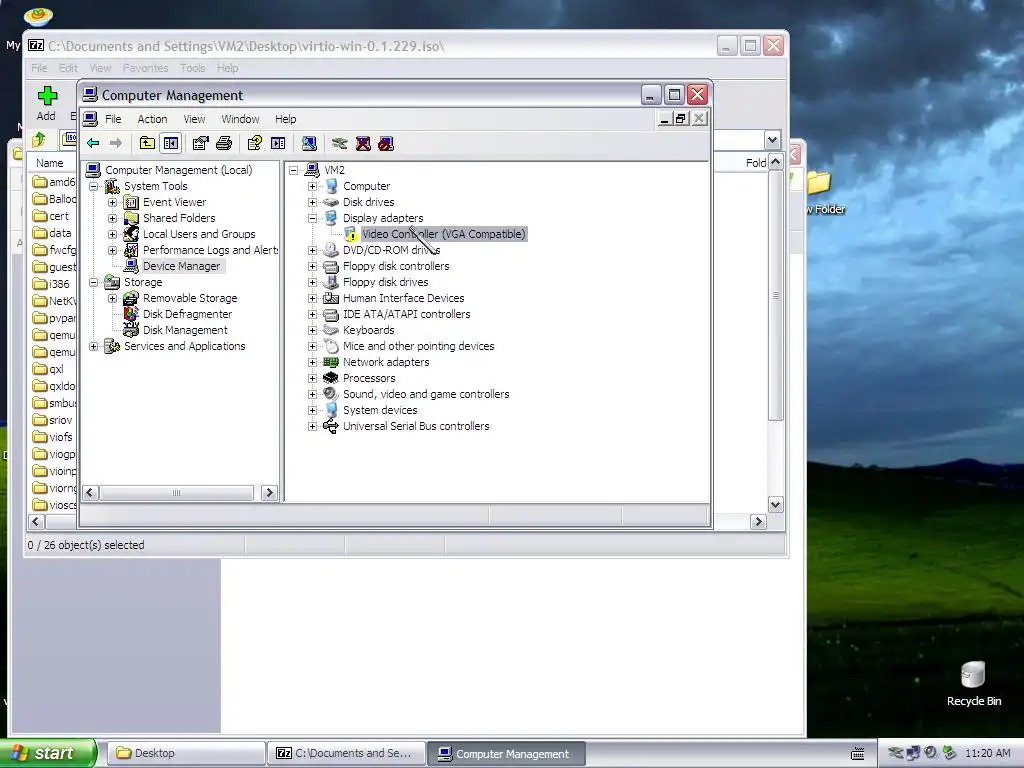
Task: Click the Name column header in 7-Zip
Action: [x=50, y=163]
